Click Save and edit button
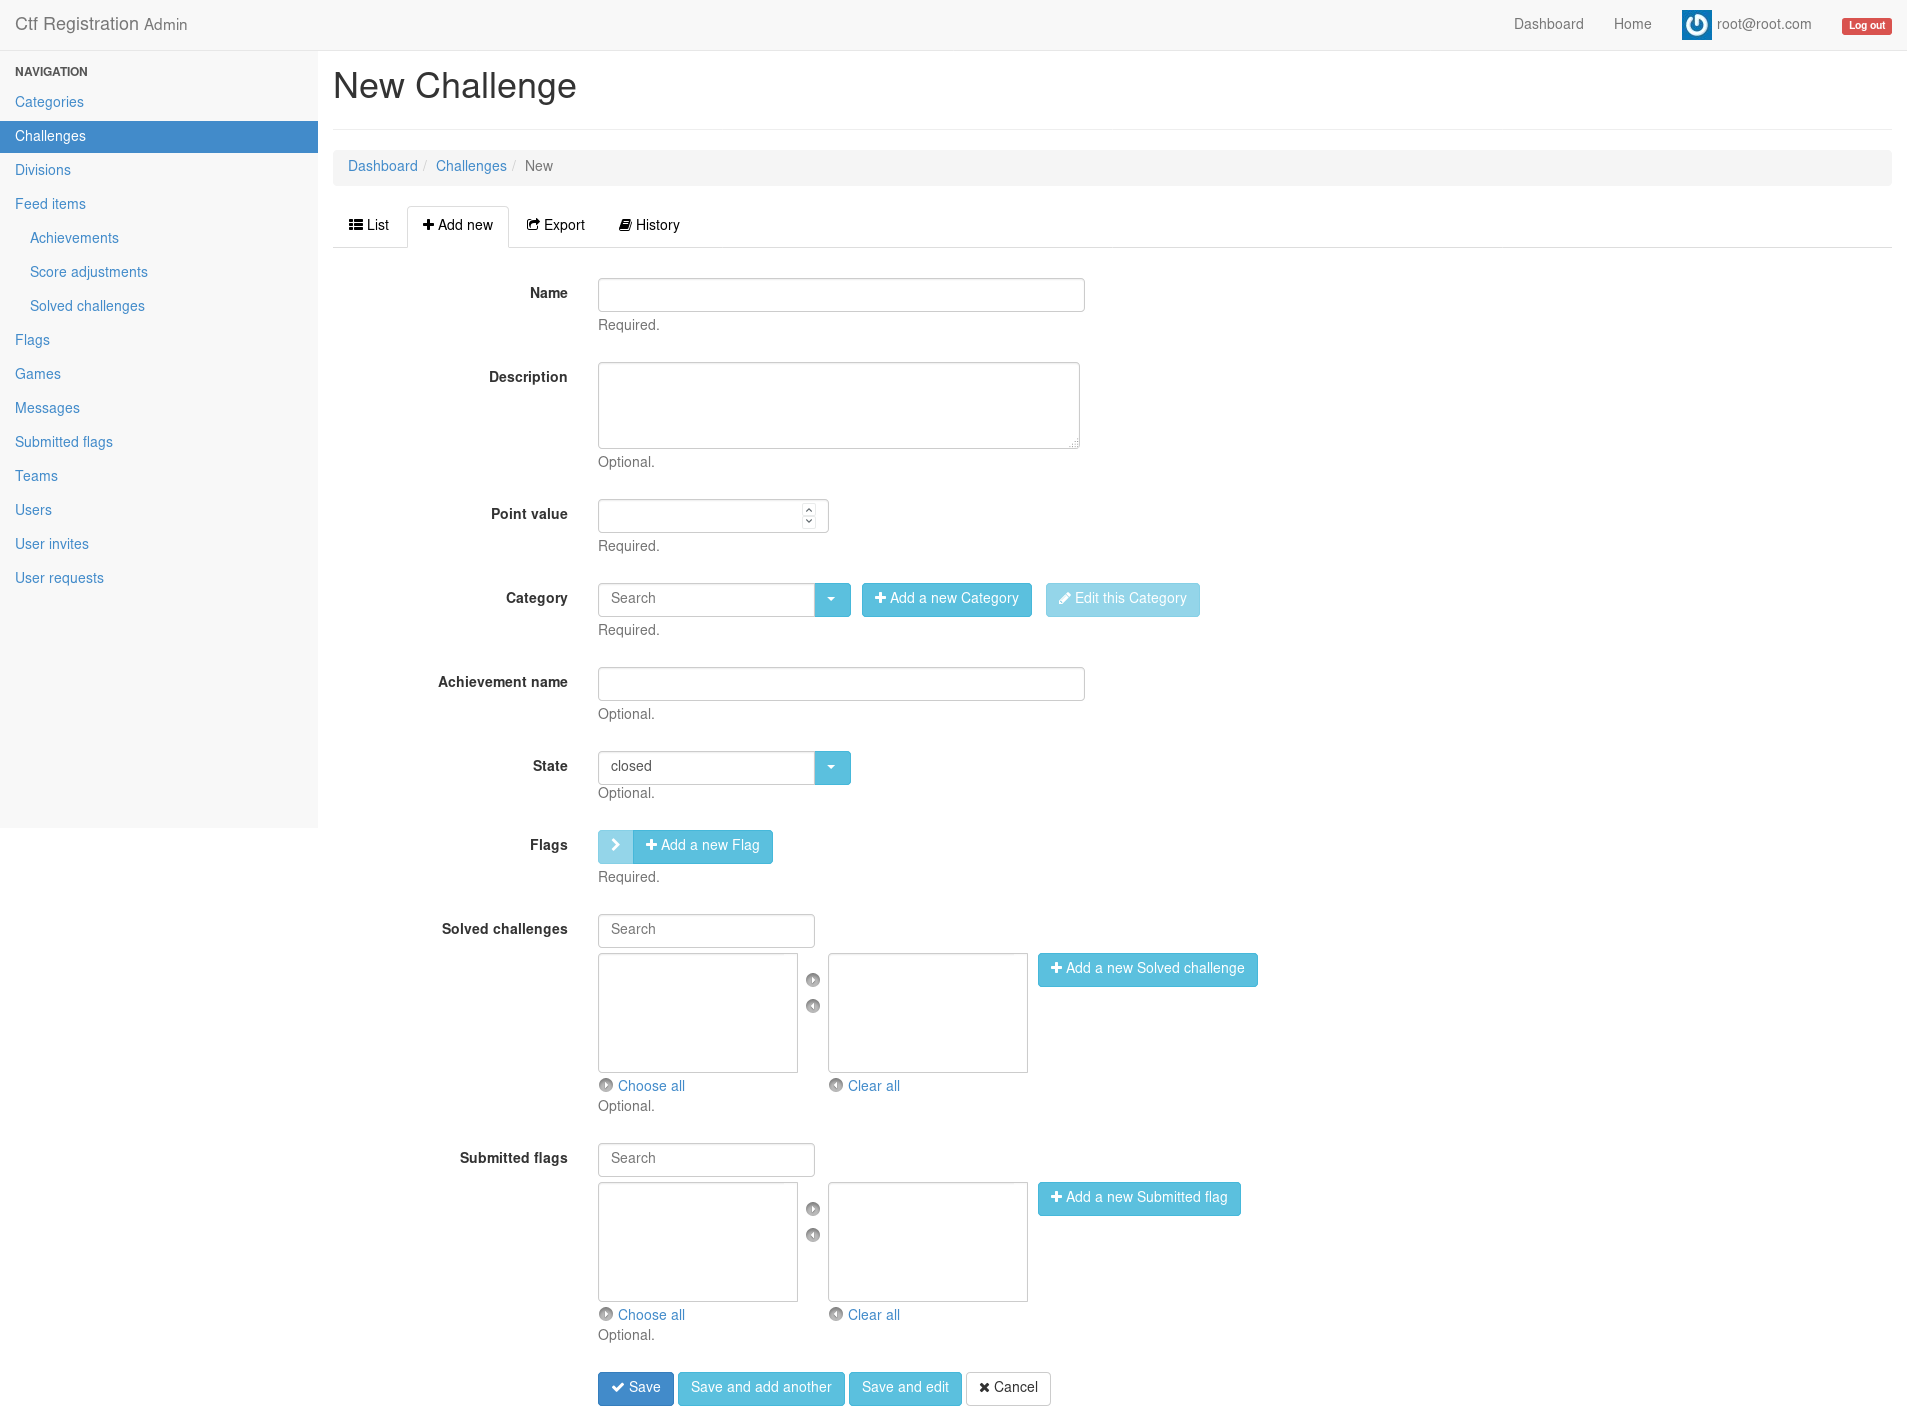Viewport: 1907px width, 1421px height. click(x=905, y=1388)
